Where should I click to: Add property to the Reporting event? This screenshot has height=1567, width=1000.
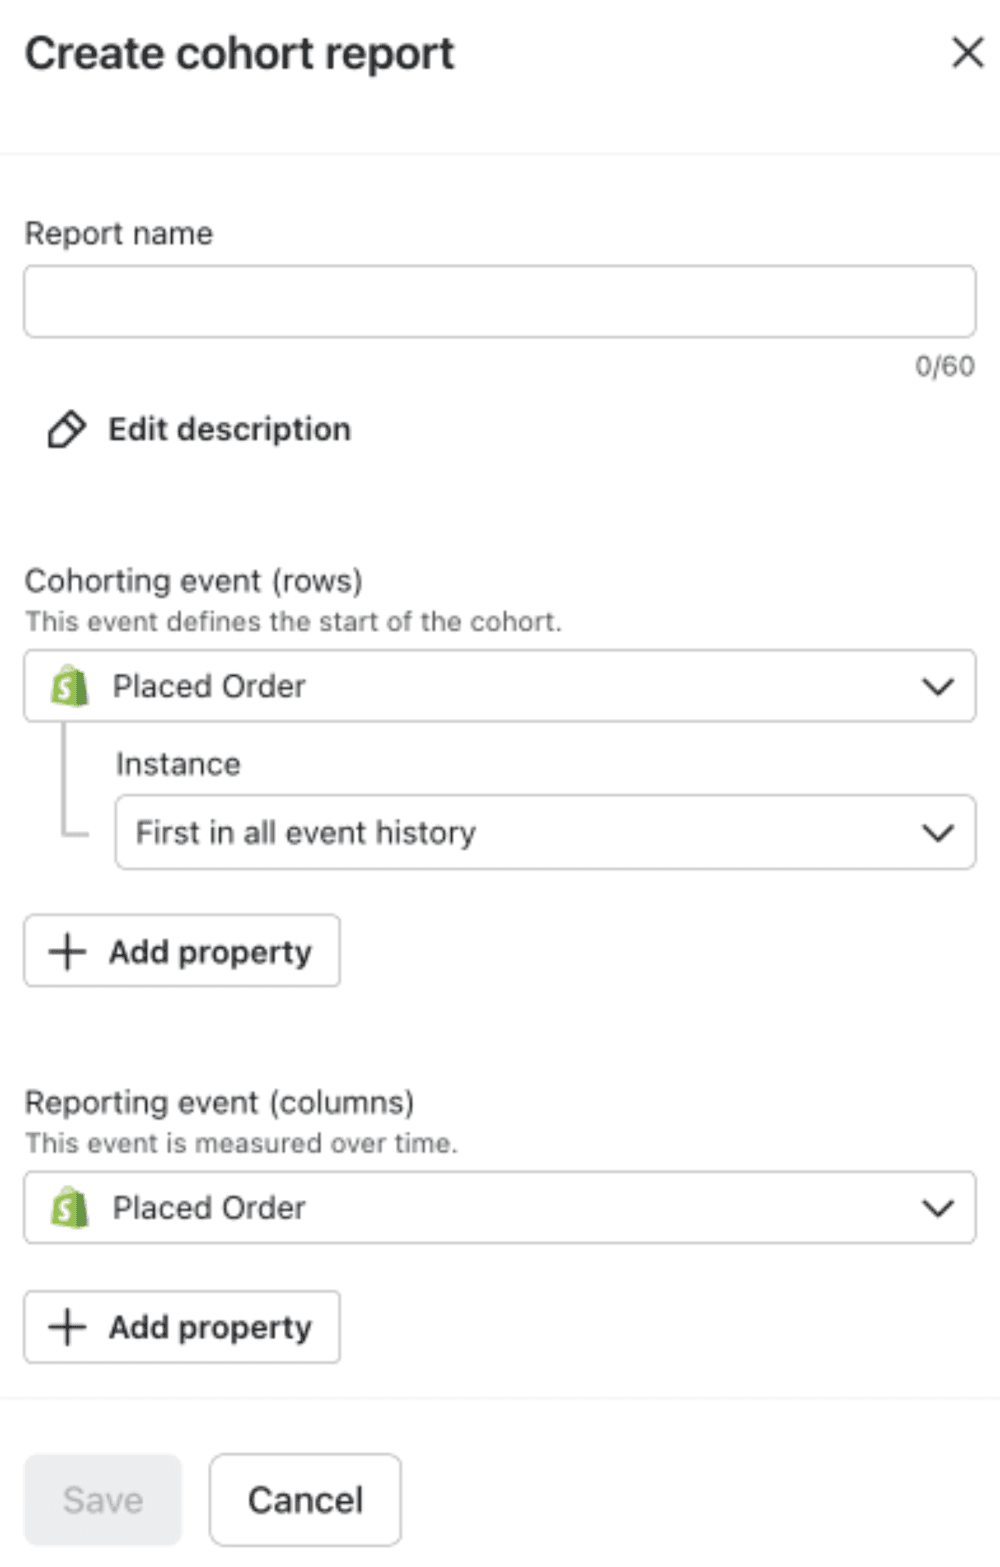click(182, 1327)
